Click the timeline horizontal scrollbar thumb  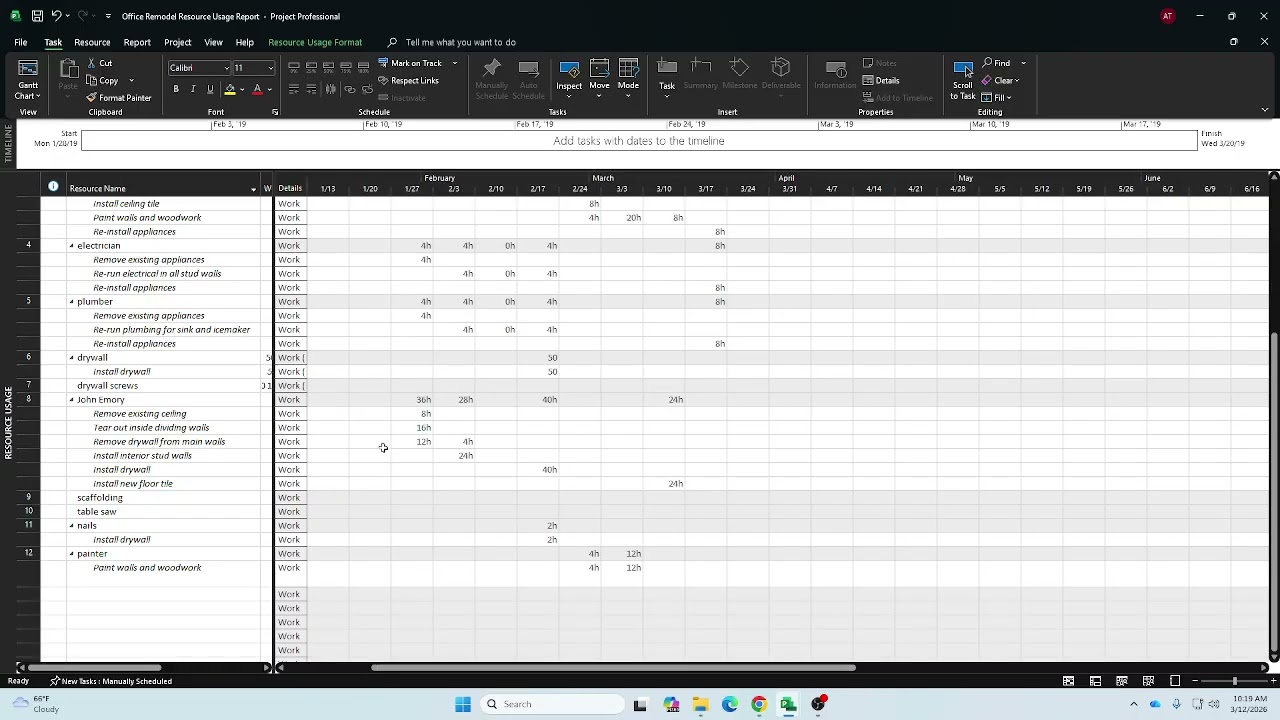coord(613,668)
